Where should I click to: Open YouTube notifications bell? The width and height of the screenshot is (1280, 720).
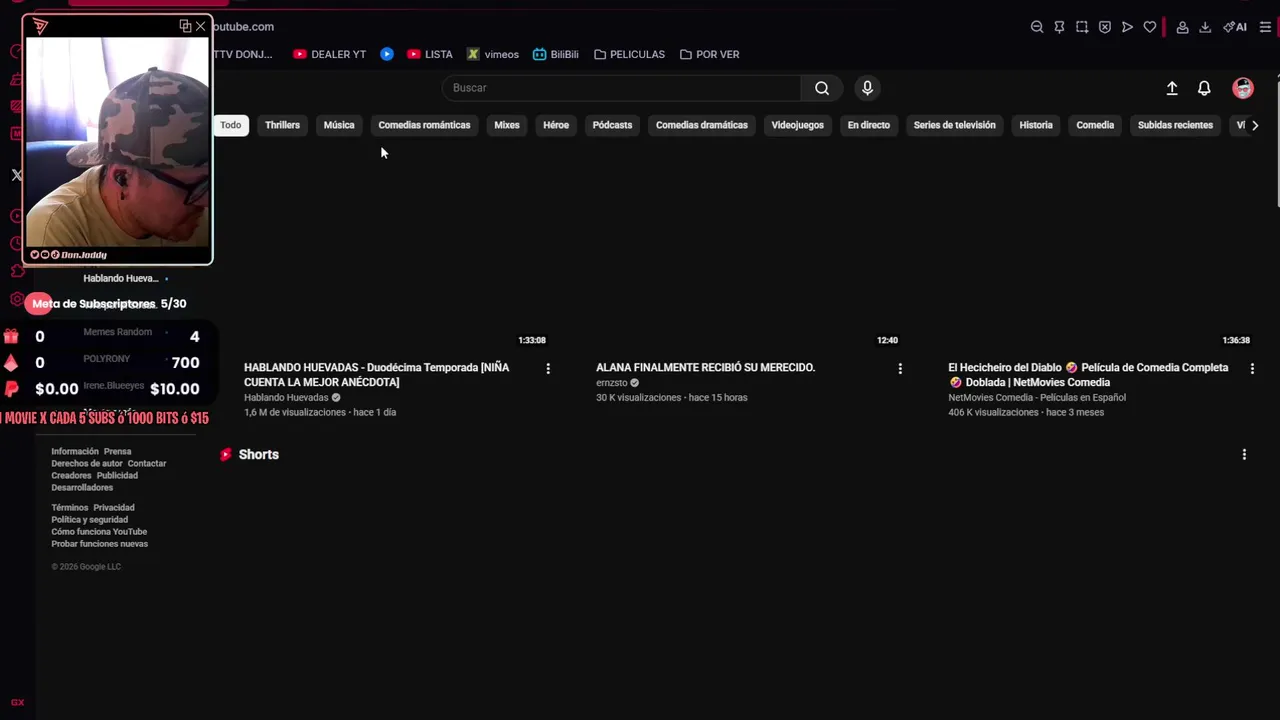coord(1204,88)
